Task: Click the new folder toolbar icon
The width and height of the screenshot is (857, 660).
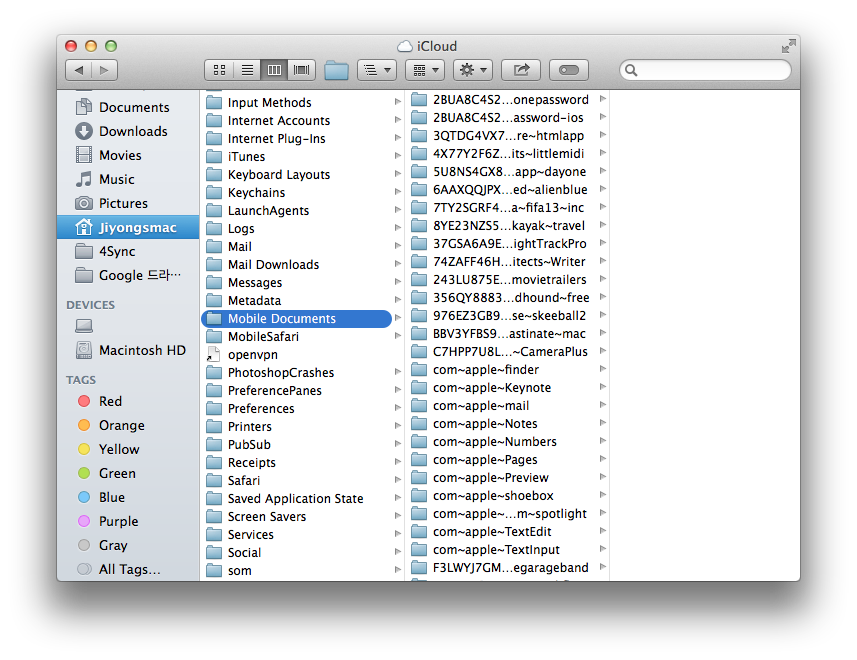Action: point(336,70)
